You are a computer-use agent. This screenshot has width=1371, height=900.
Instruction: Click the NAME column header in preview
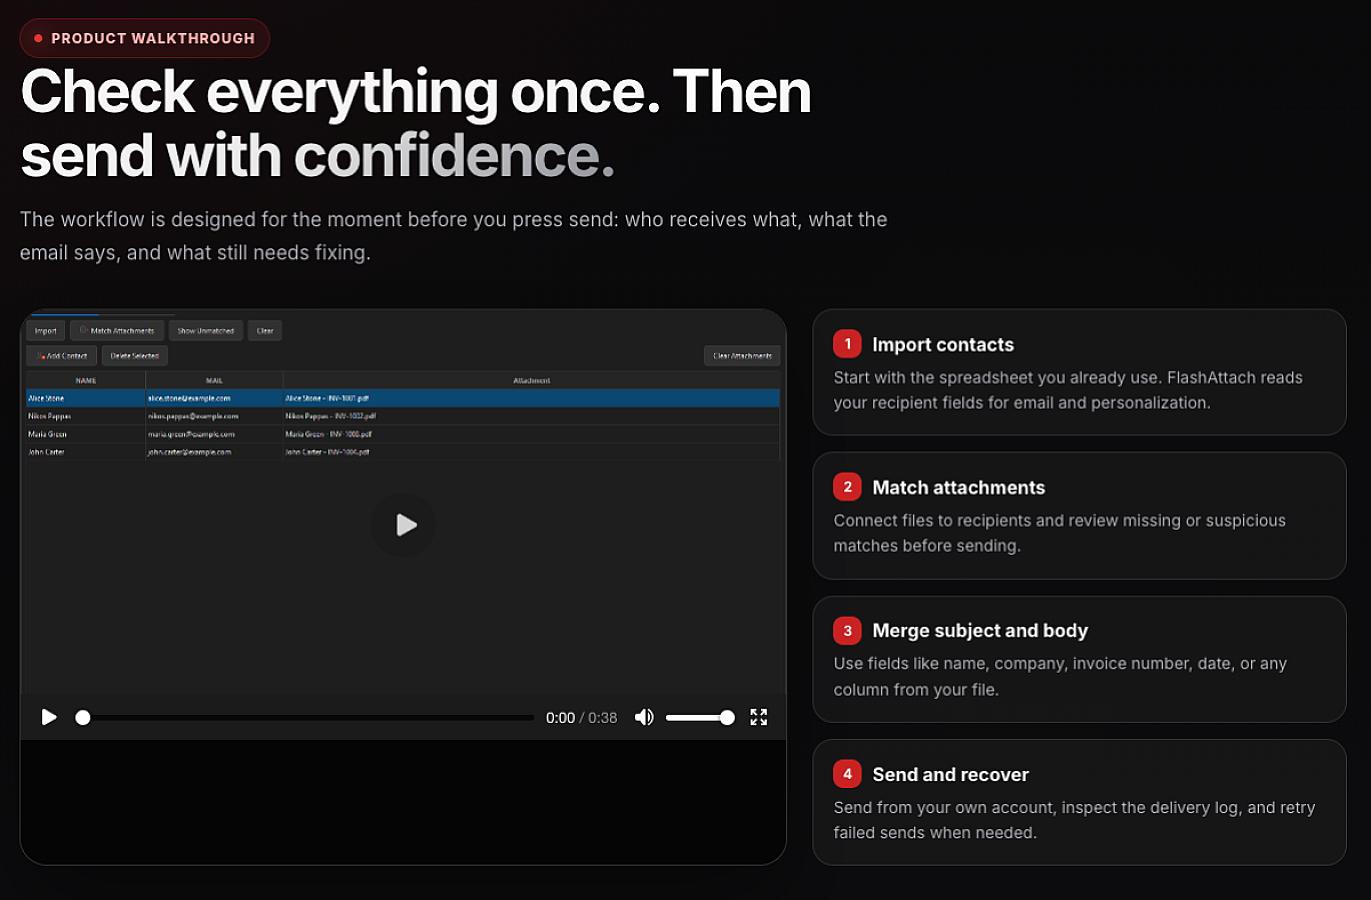click(x=86, y=381)
